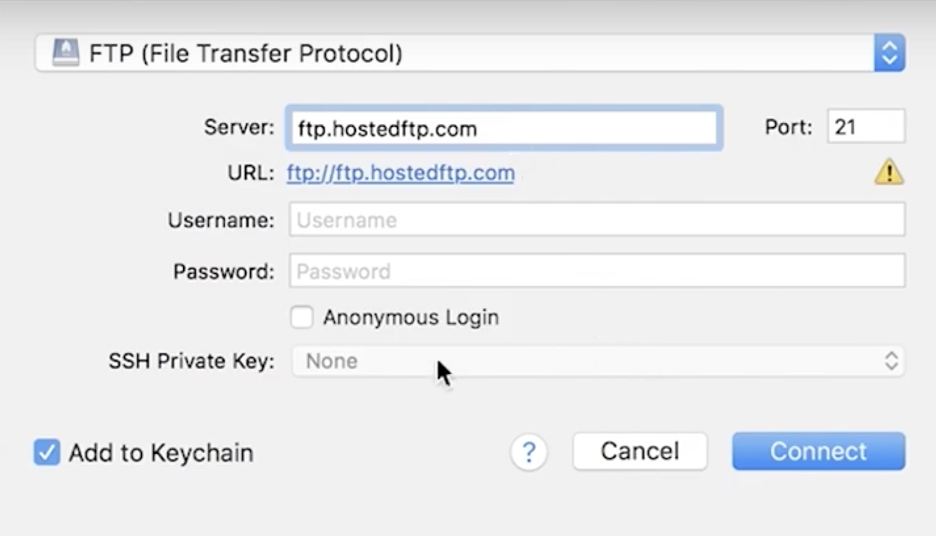
Task: Open help with the question mark button
Action: click(529, 452)
